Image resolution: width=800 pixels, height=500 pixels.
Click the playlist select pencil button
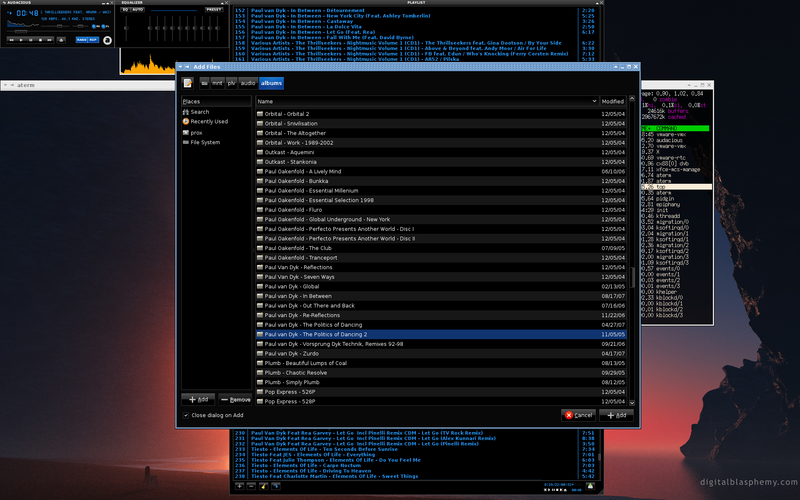(x=264, y=486)
